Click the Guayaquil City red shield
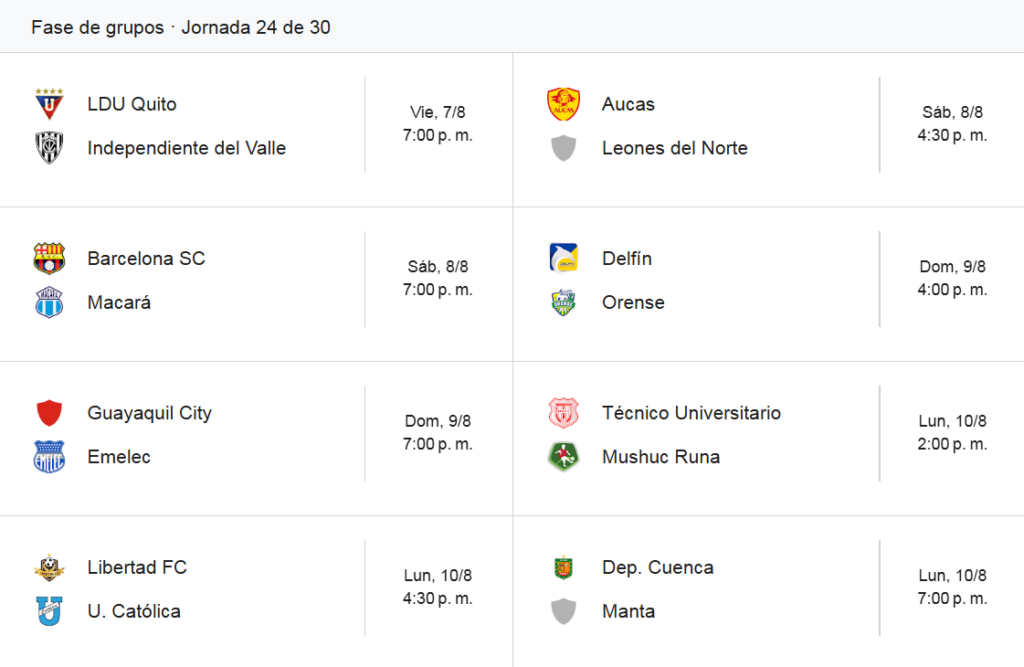 [49, 413]
